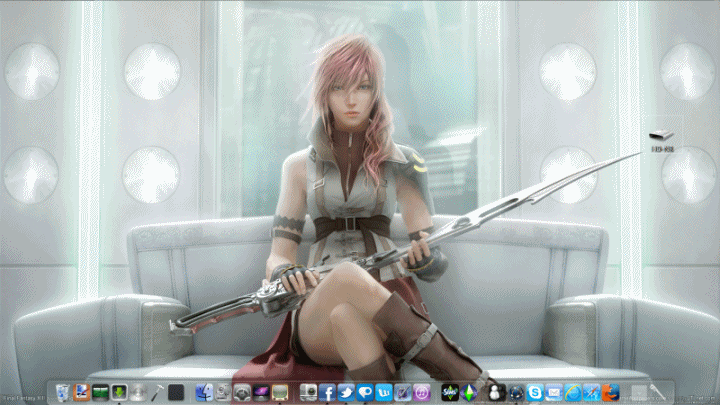Launch the silver camera icon in dock
The width and height of the screenshot is (720, 405).
click(x=308, y=393)
